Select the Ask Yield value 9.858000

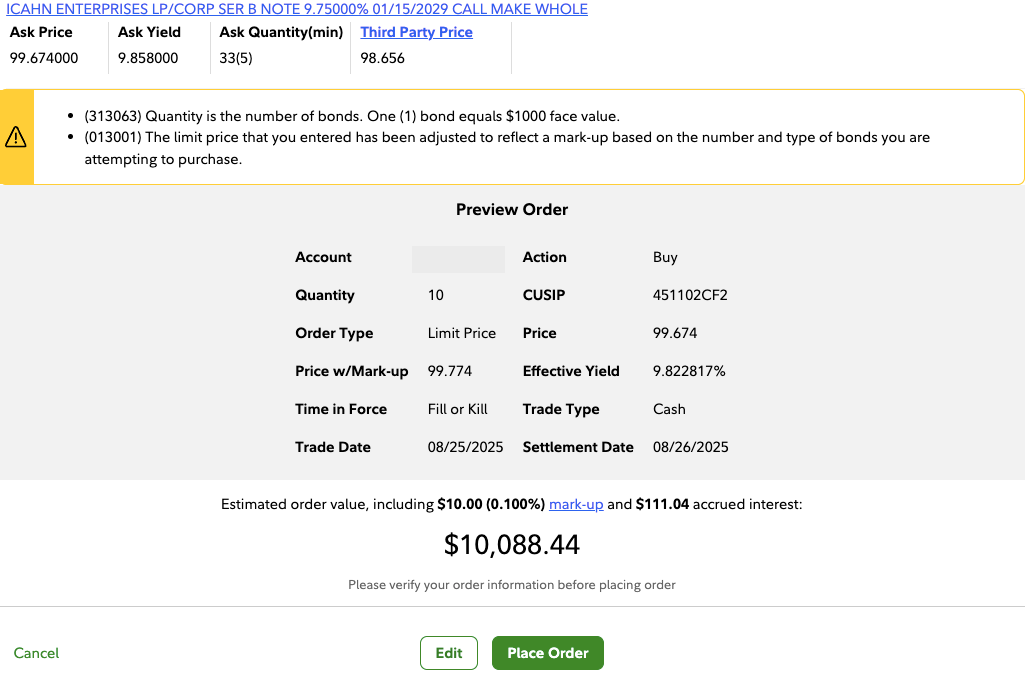point(148,58)
